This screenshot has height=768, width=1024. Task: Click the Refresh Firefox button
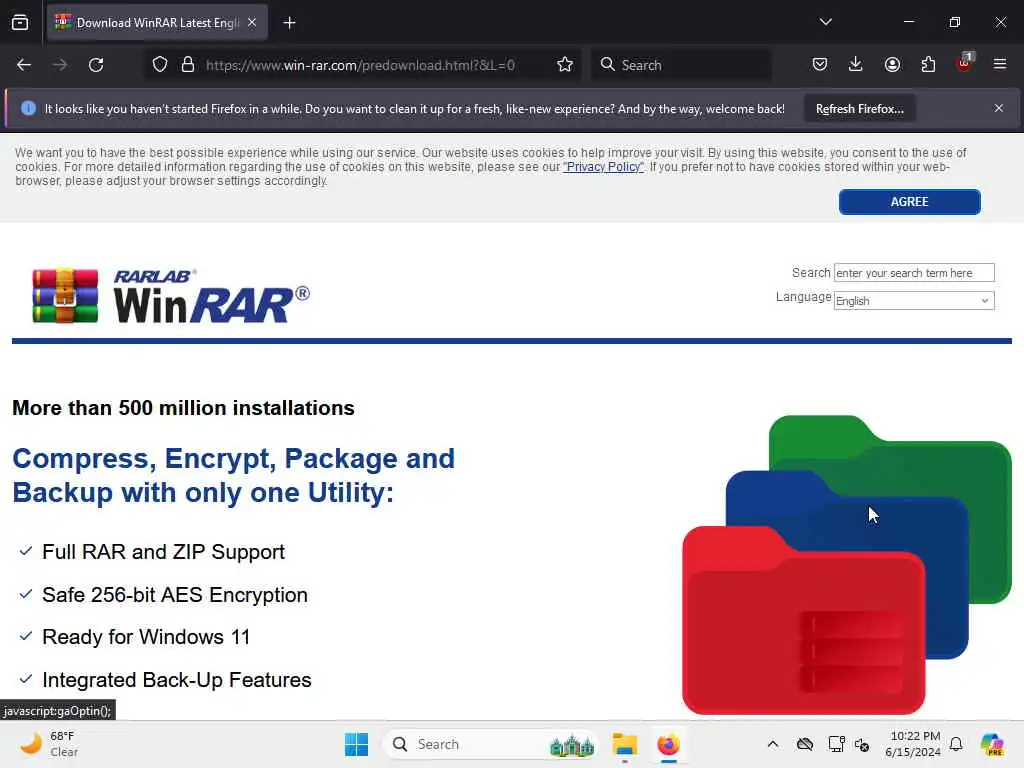click(859, 109)
